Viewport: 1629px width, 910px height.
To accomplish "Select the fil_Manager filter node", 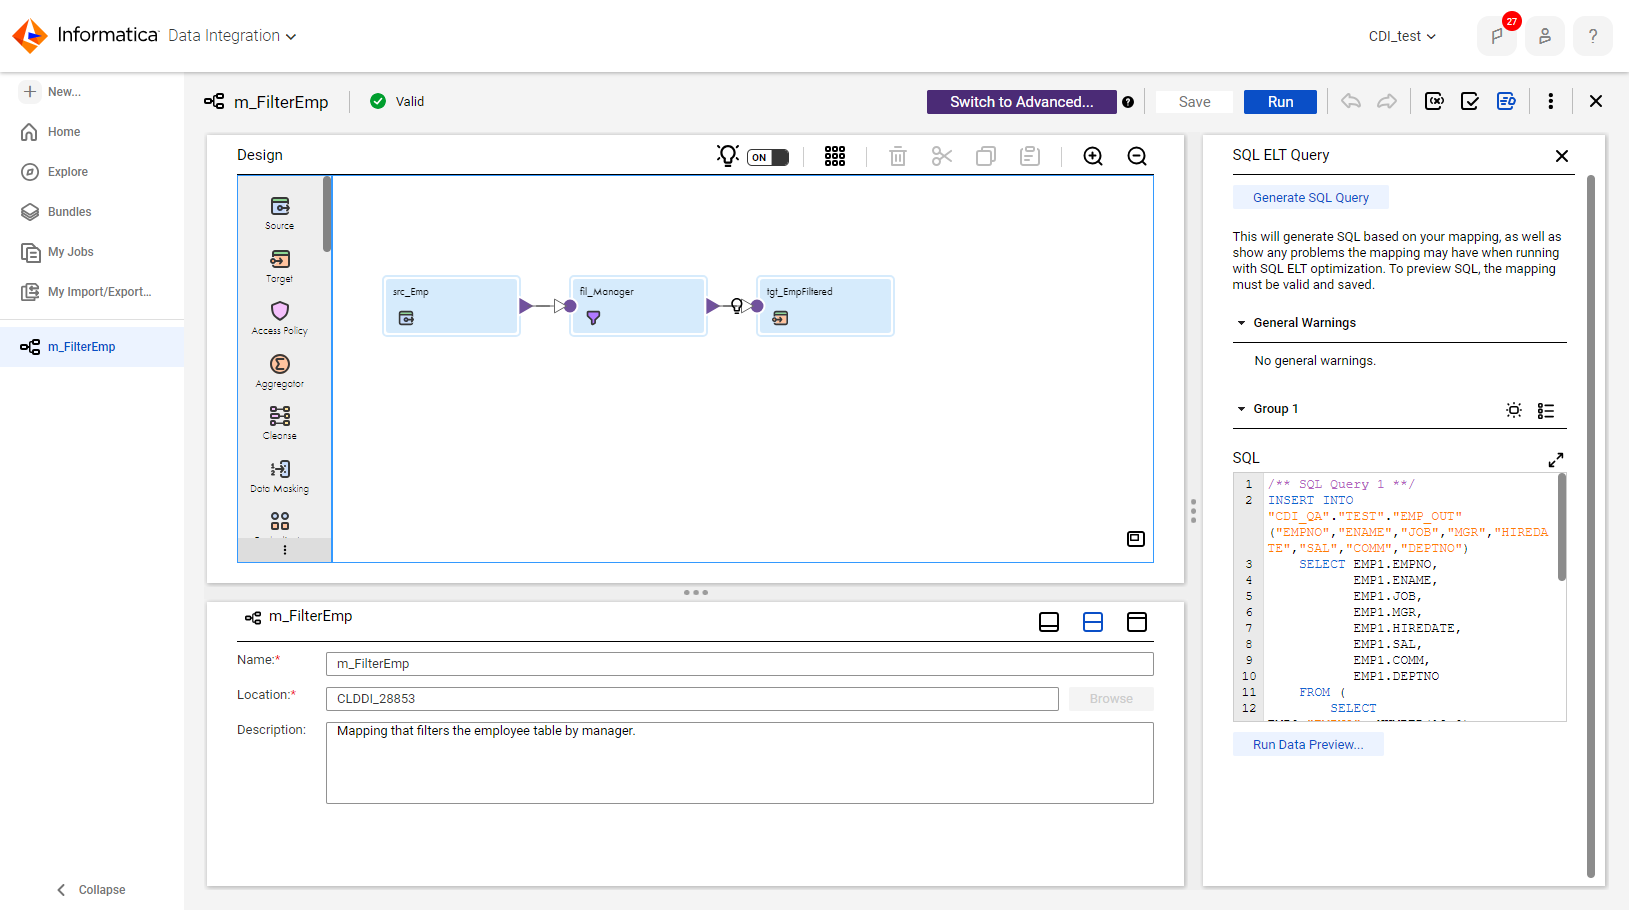I will [638, 306].
